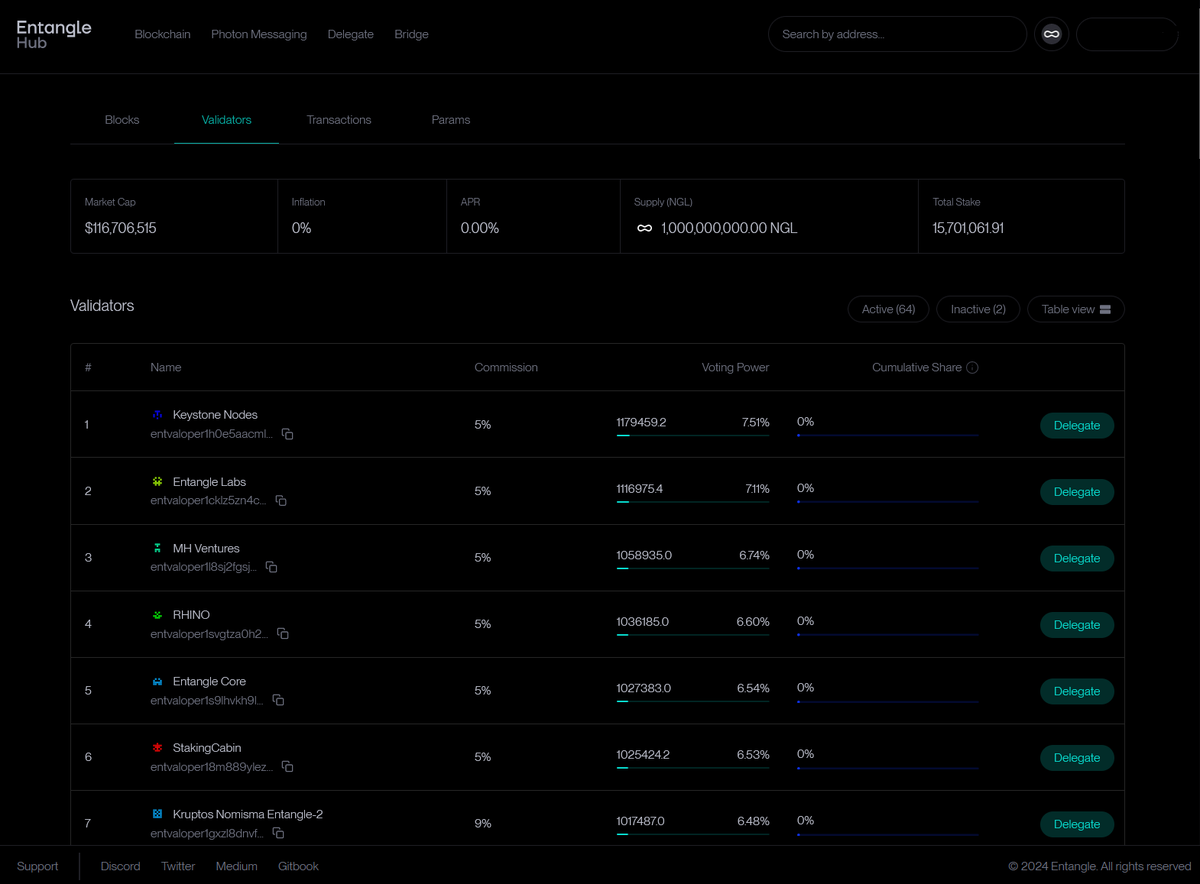Image resolution: width=1200 pixels, height=884 pixels.
Task: Focus the Search by address field
Action: pos(897,34)
